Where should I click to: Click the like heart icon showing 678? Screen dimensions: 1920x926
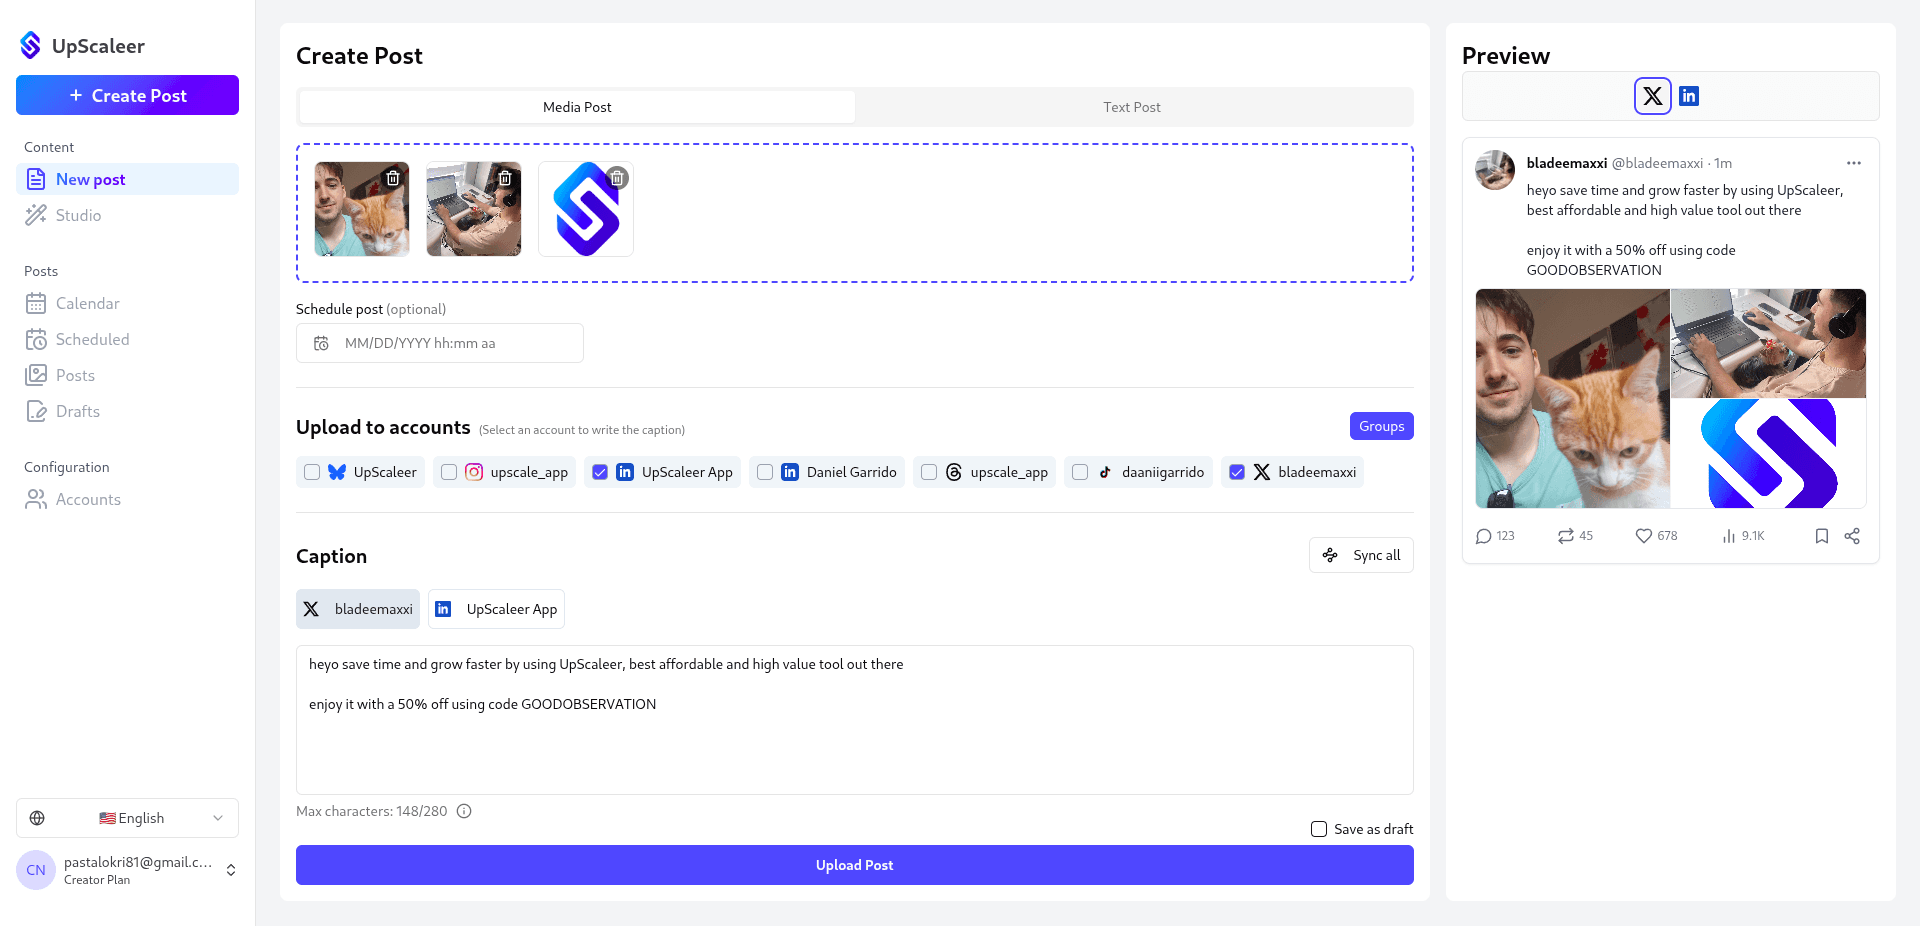click(1644, 536)
